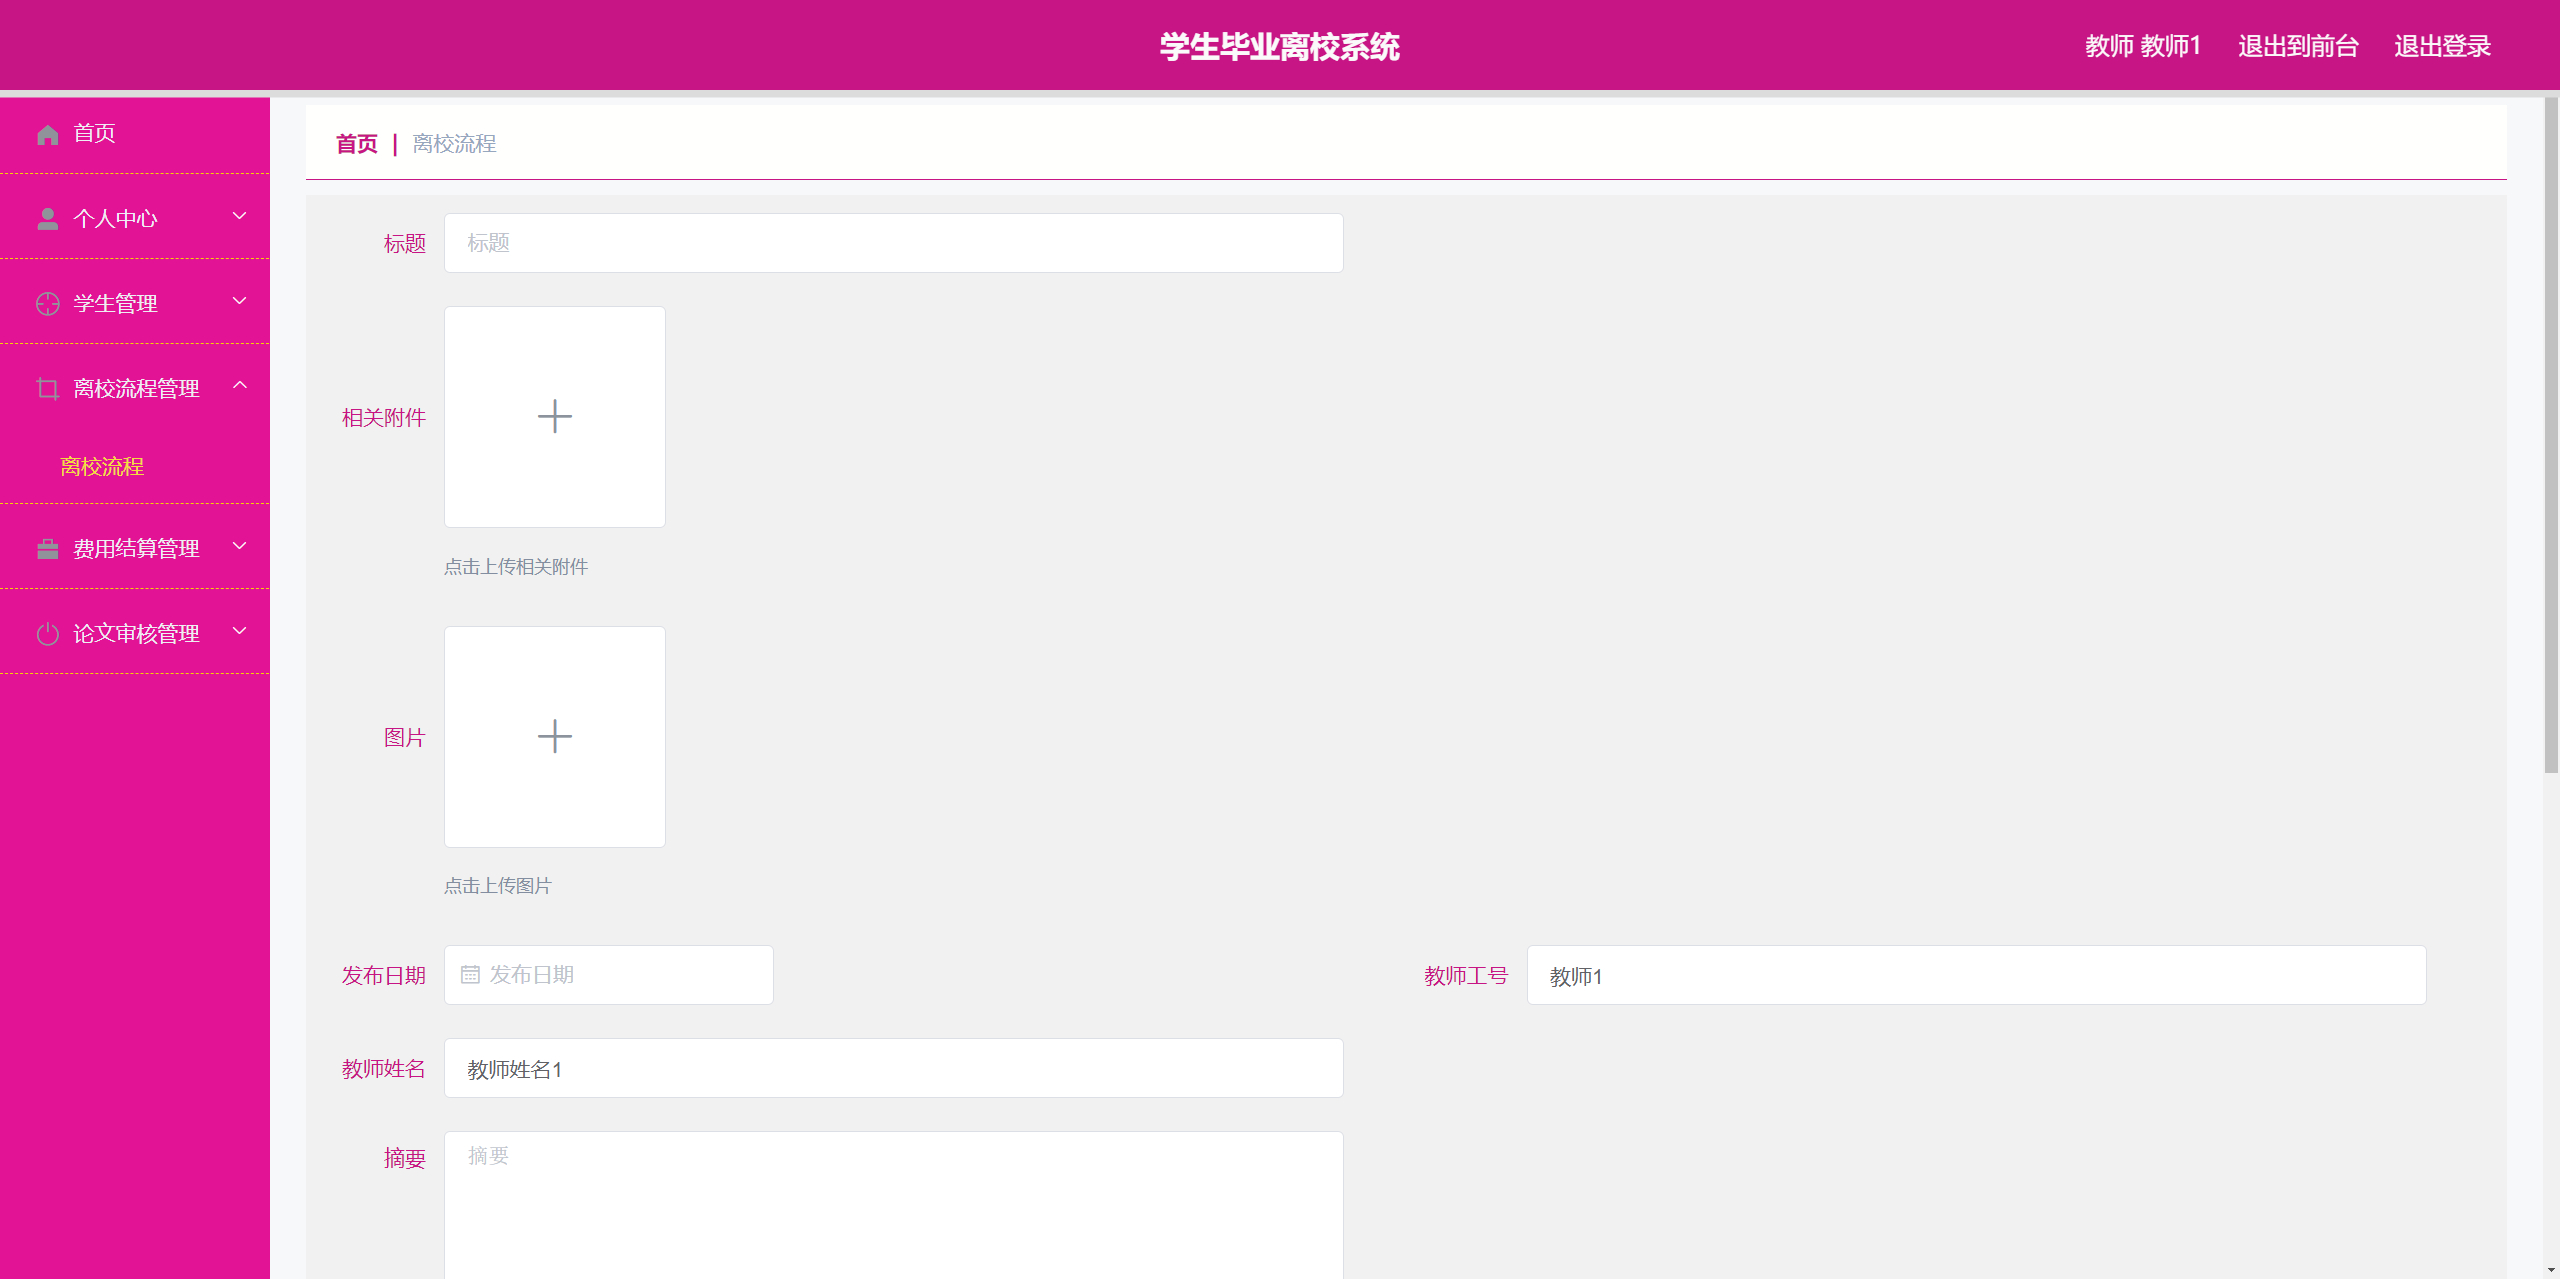The width and height of the screenshot is (2560, 1279).
Task: Collapse the 离校流程管理 submenu arrow
Action: [239, 386]
